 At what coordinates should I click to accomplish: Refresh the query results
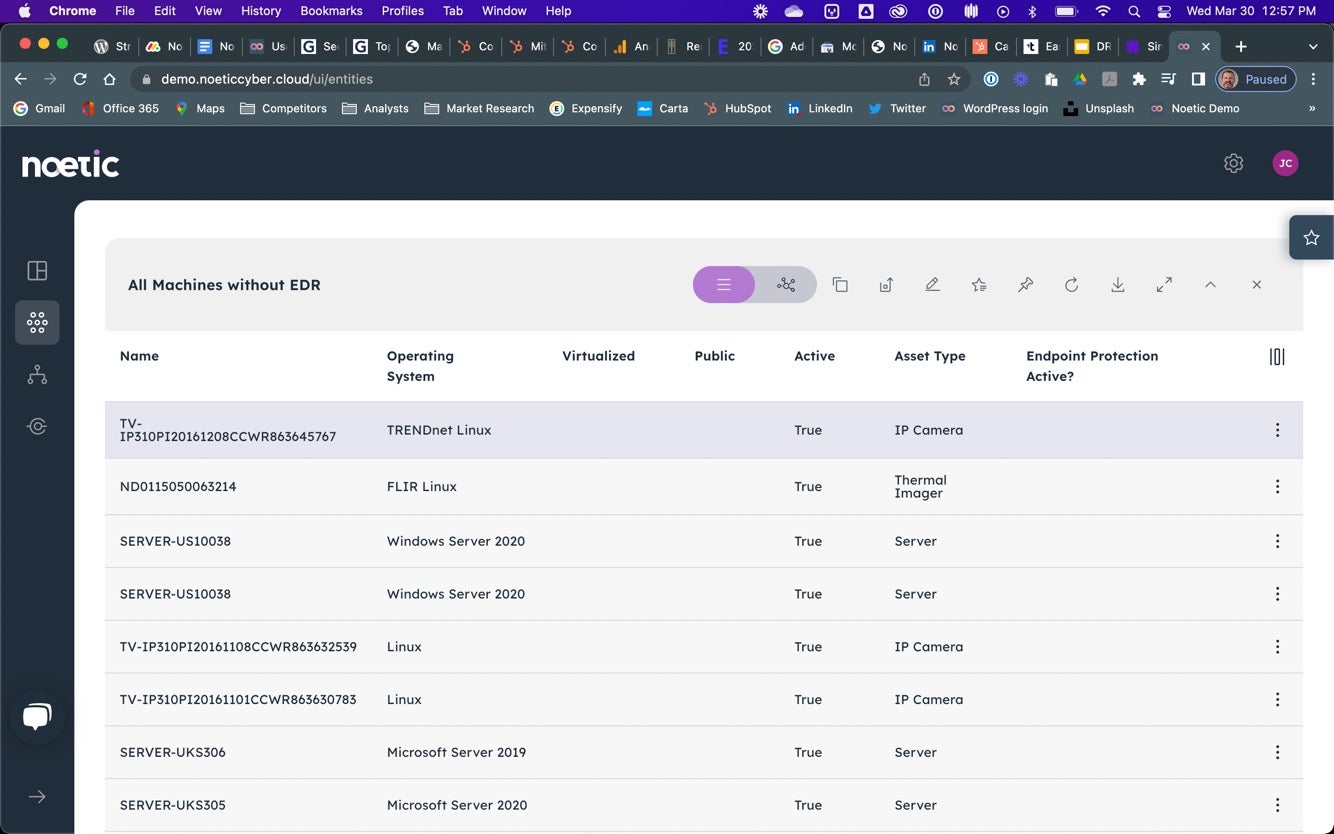point(1071,285)
